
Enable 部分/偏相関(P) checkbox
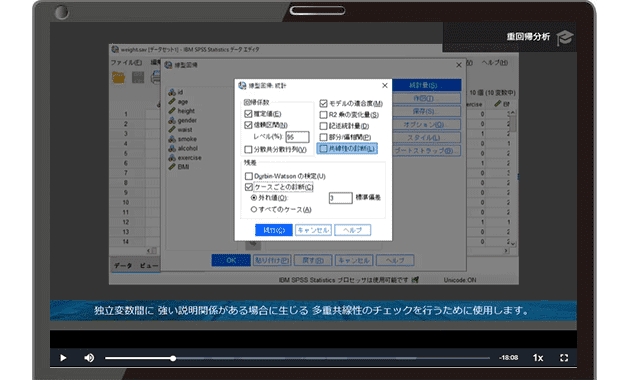(323, 137)
